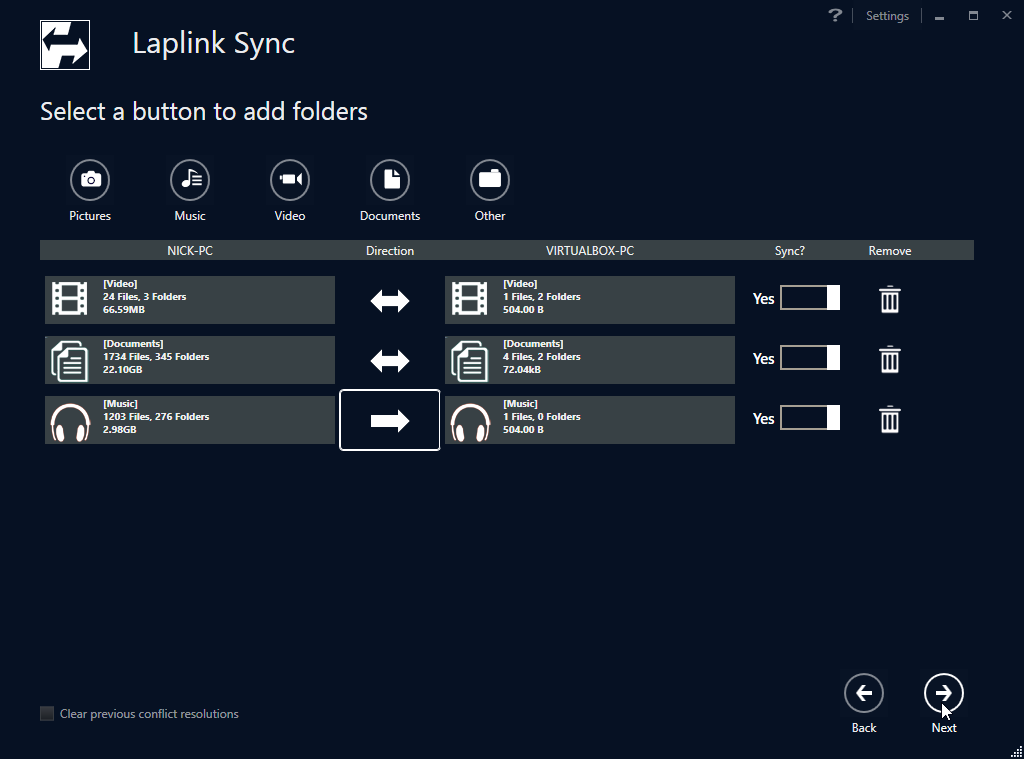The width and height of the screenshot is (1024, 759).
Task: Toggle sync switch for Video row
Action: coord(810,298)
